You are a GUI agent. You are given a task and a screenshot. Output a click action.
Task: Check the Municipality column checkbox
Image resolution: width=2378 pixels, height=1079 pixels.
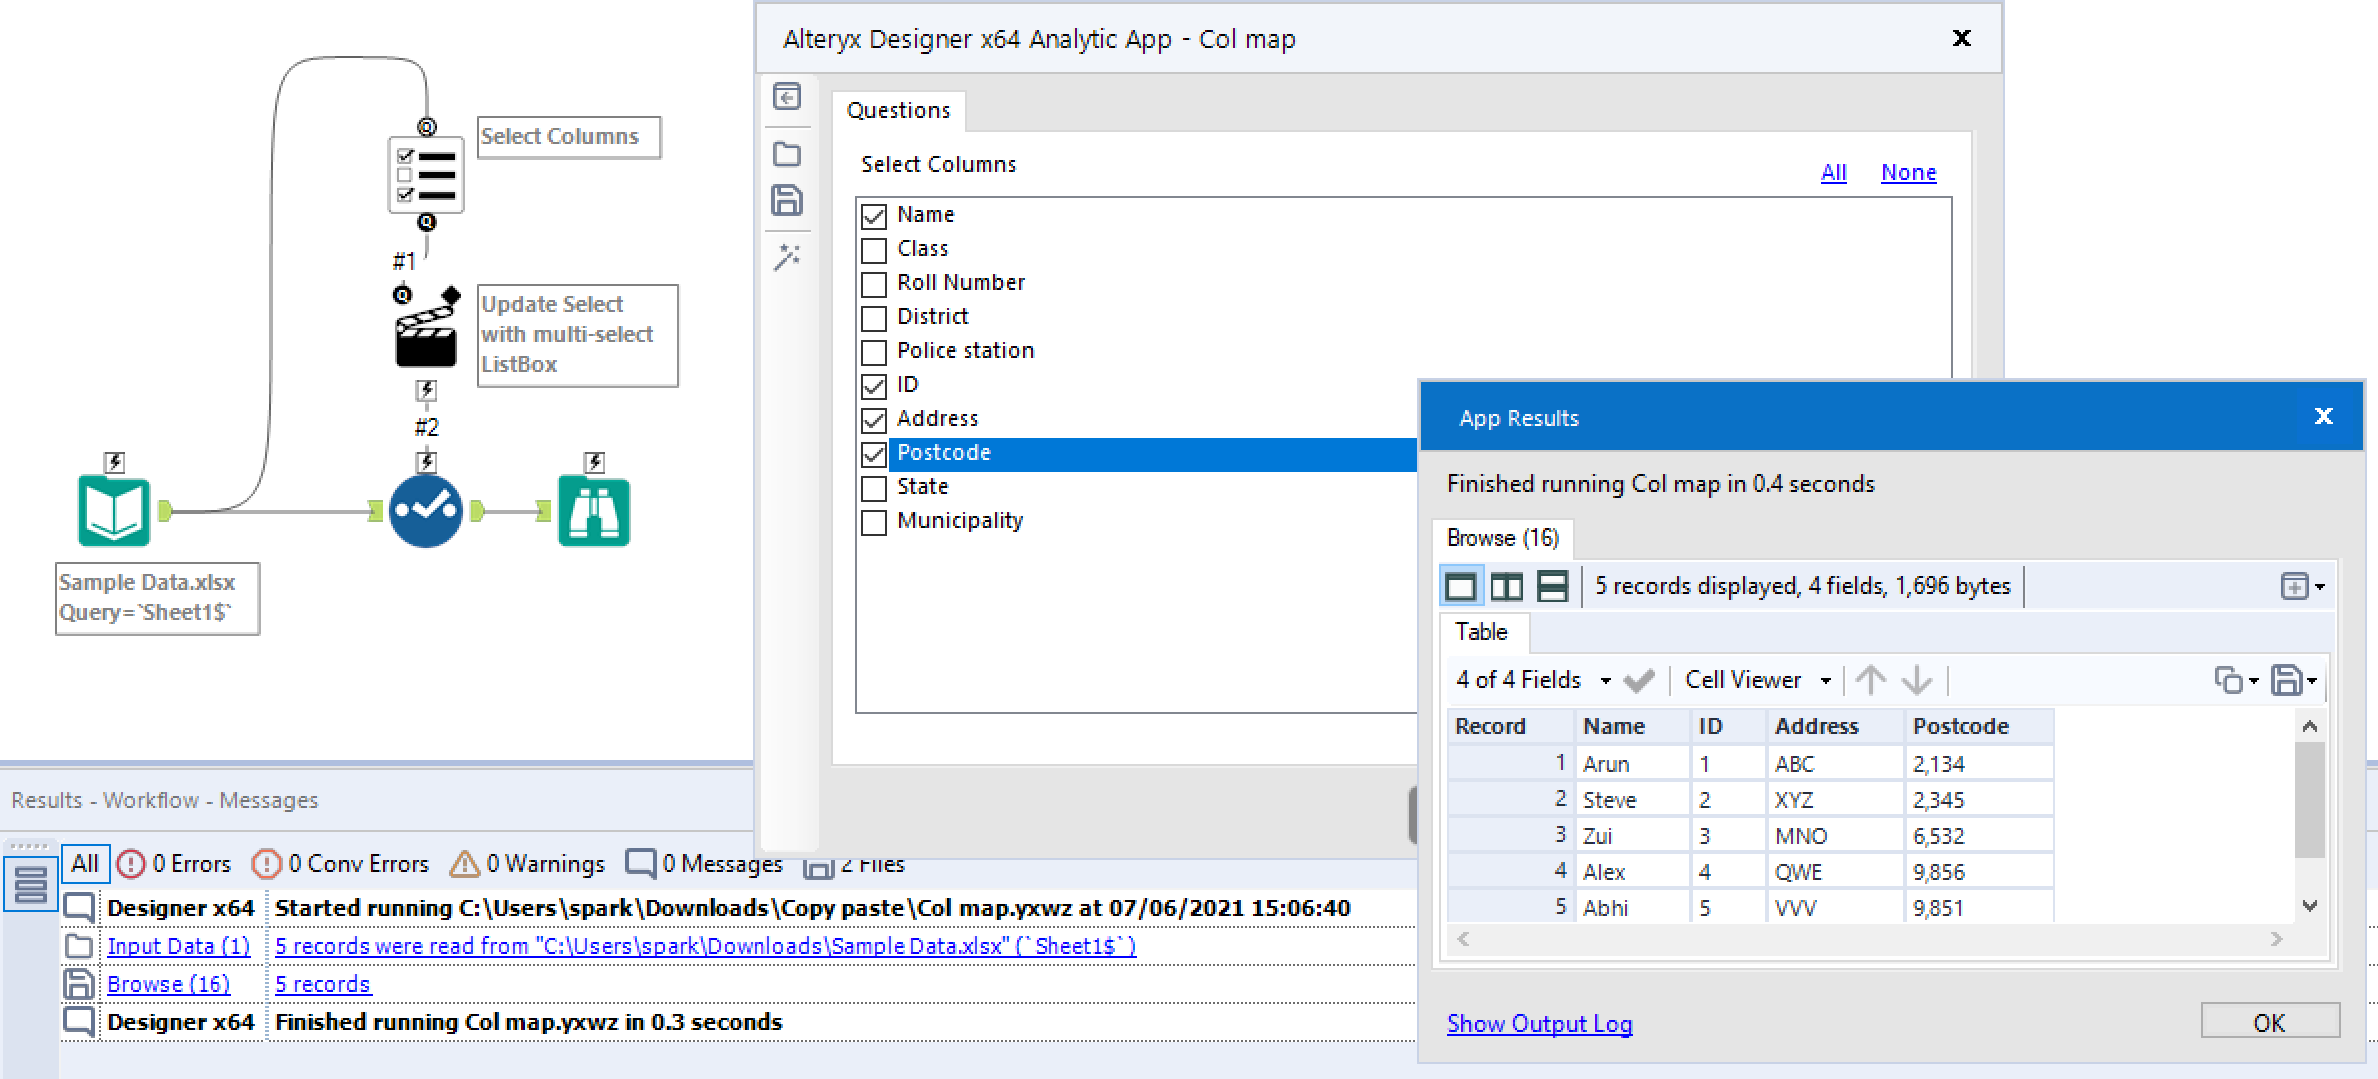click(873, 522)
